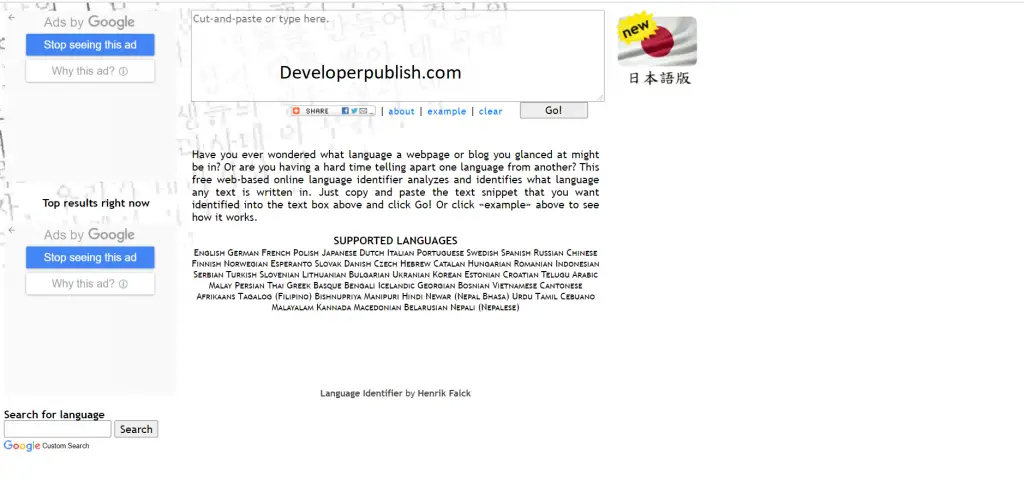Viewport: 1024px width, 481px height.
Task: Click the info icon in lower 'Why this ad?'
Action: point(123,284)
